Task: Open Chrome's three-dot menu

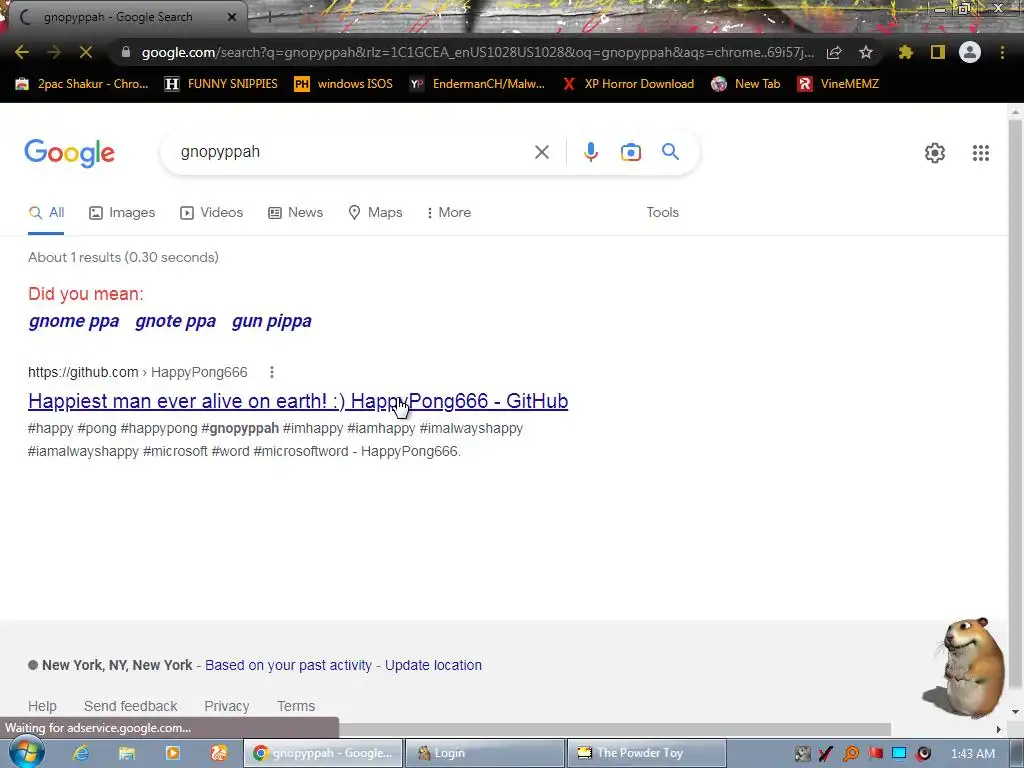Action: click(1002, 52)
